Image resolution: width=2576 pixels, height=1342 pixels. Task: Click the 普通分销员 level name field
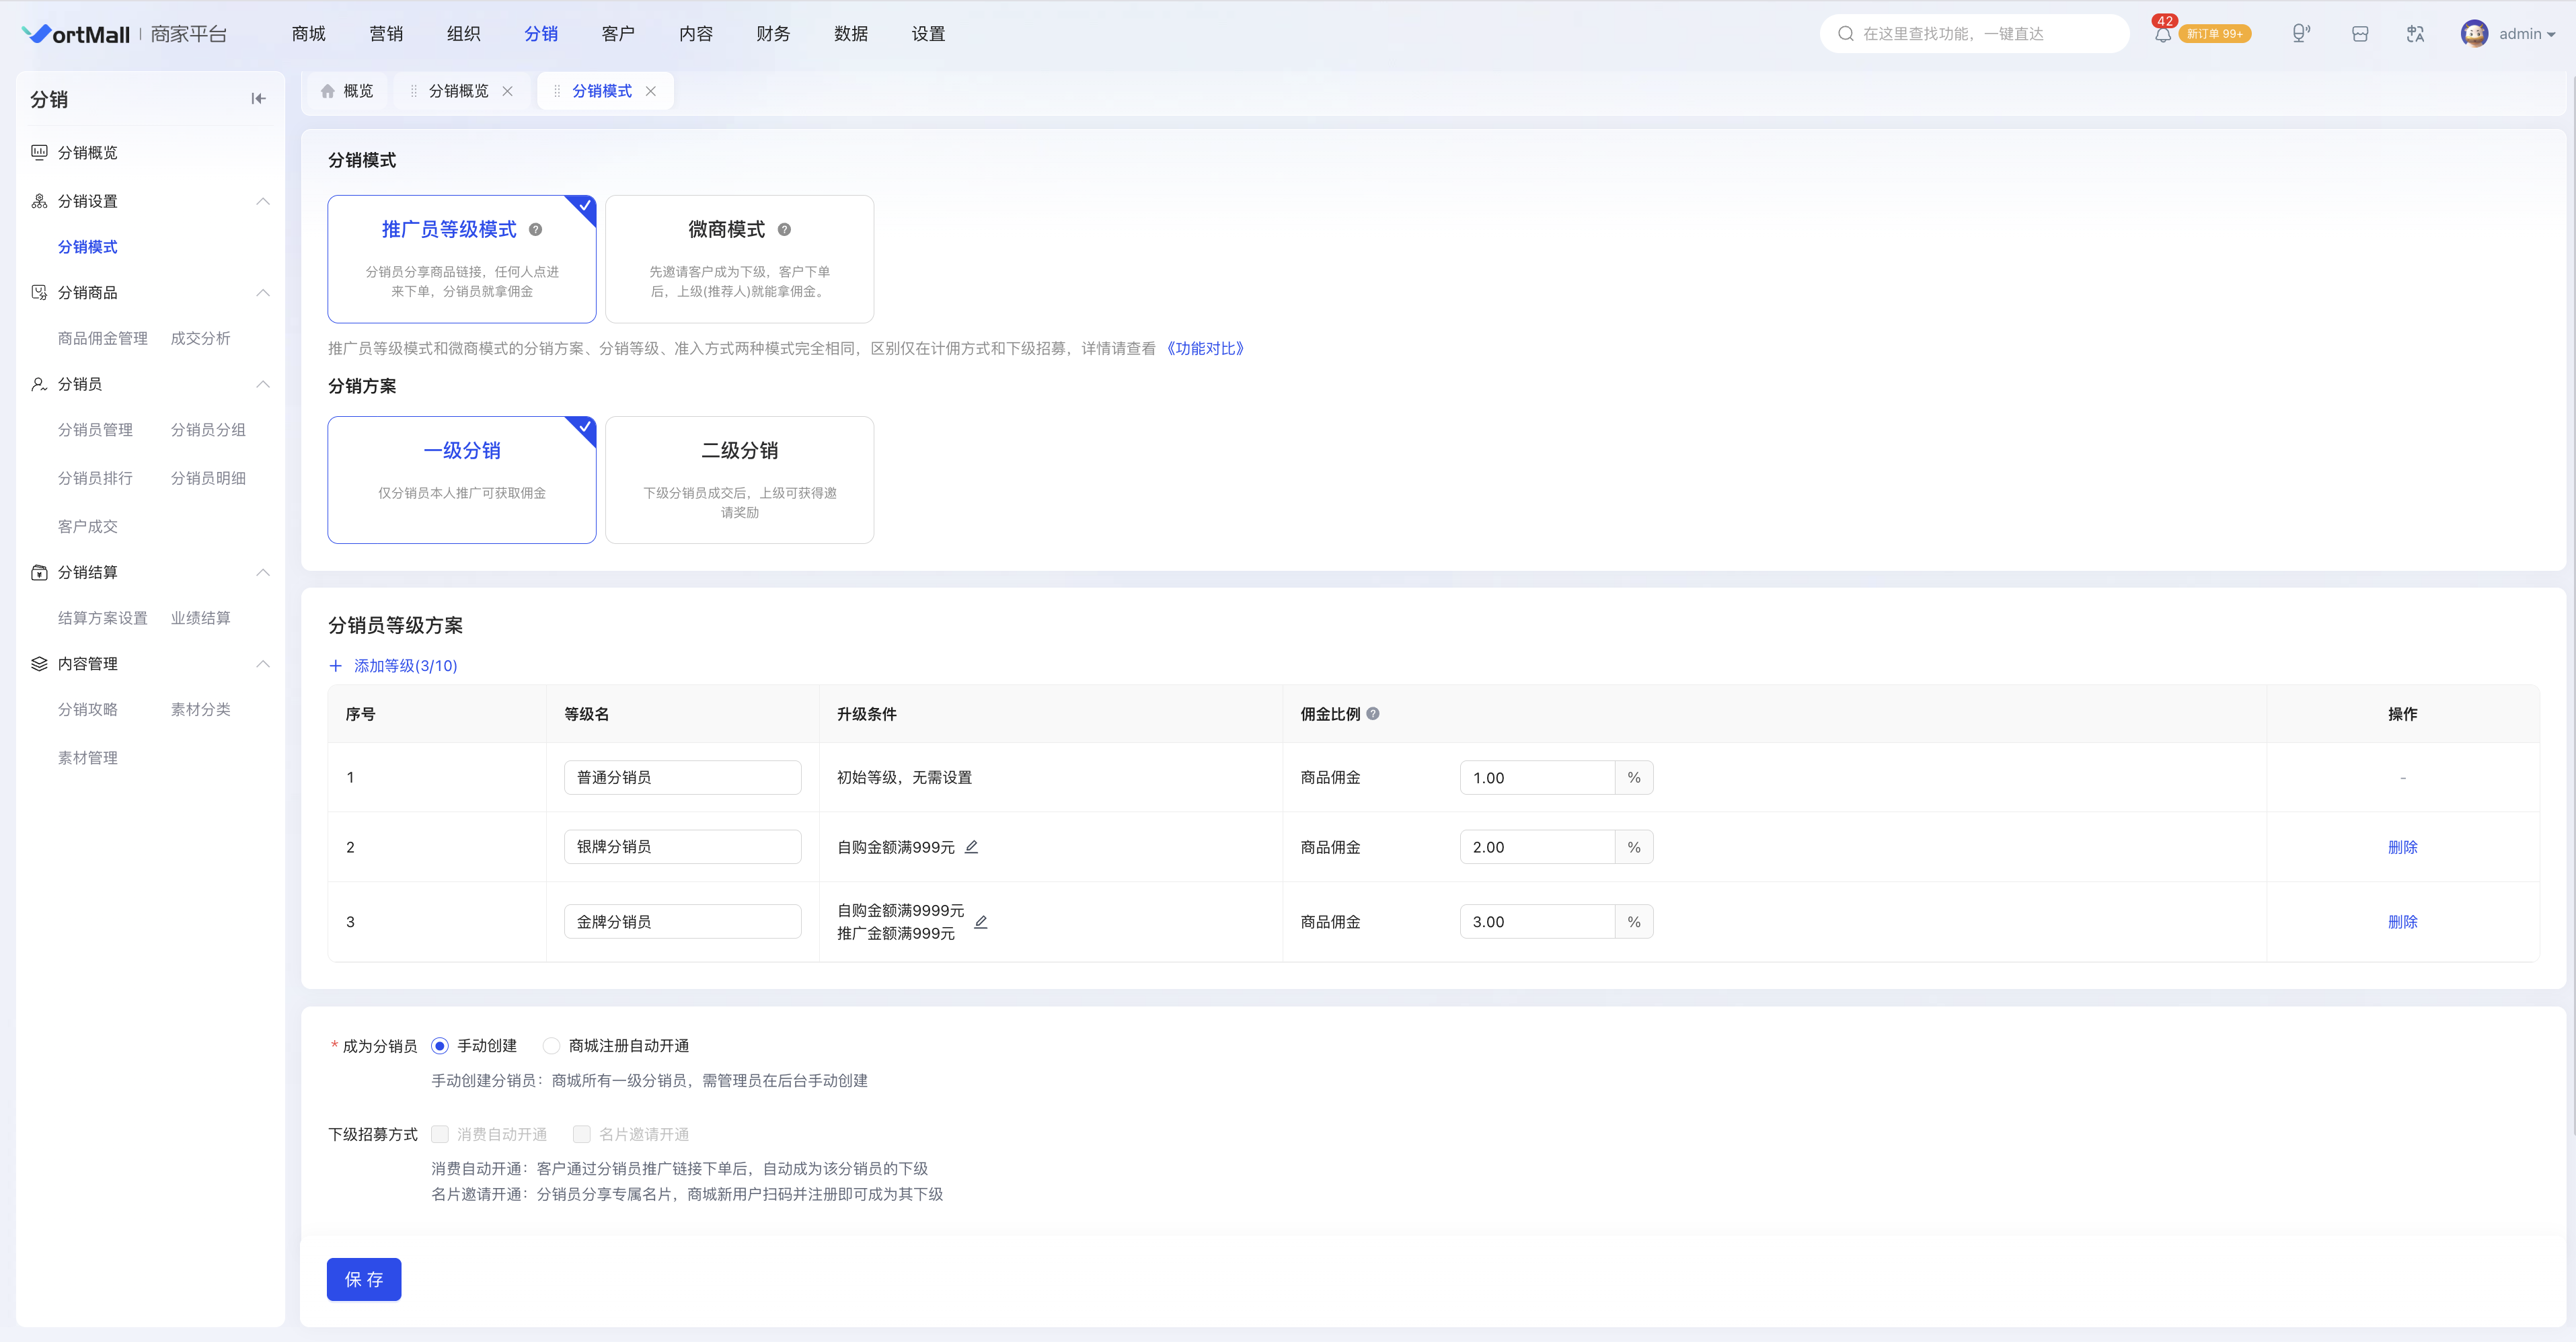click(x=683, y=778)
